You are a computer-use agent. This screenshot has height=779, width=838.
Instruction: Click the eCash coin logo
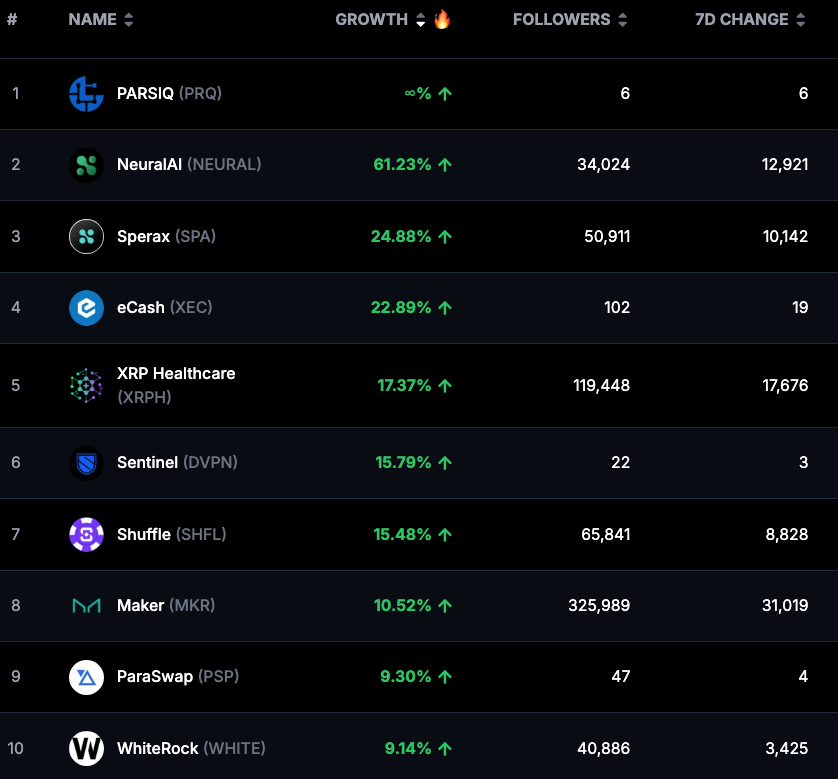coord(86,307)
